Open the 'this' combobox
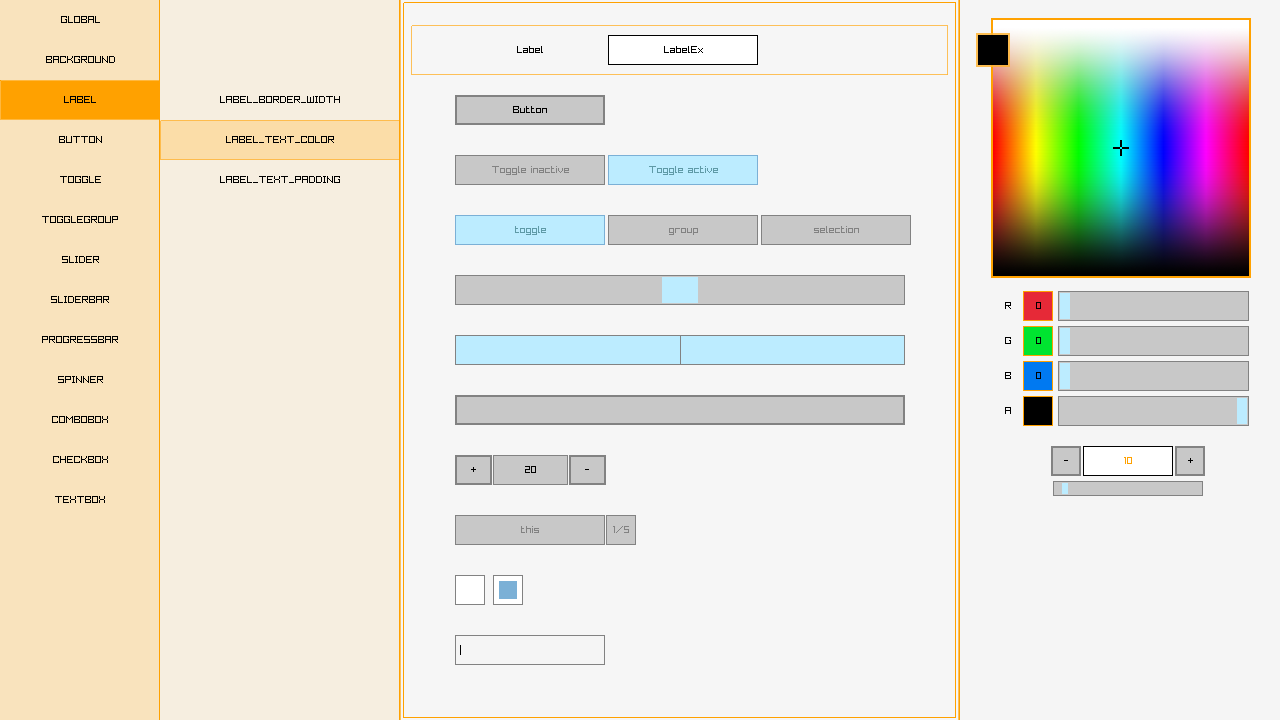1280x720 pixels. point(530,530)
